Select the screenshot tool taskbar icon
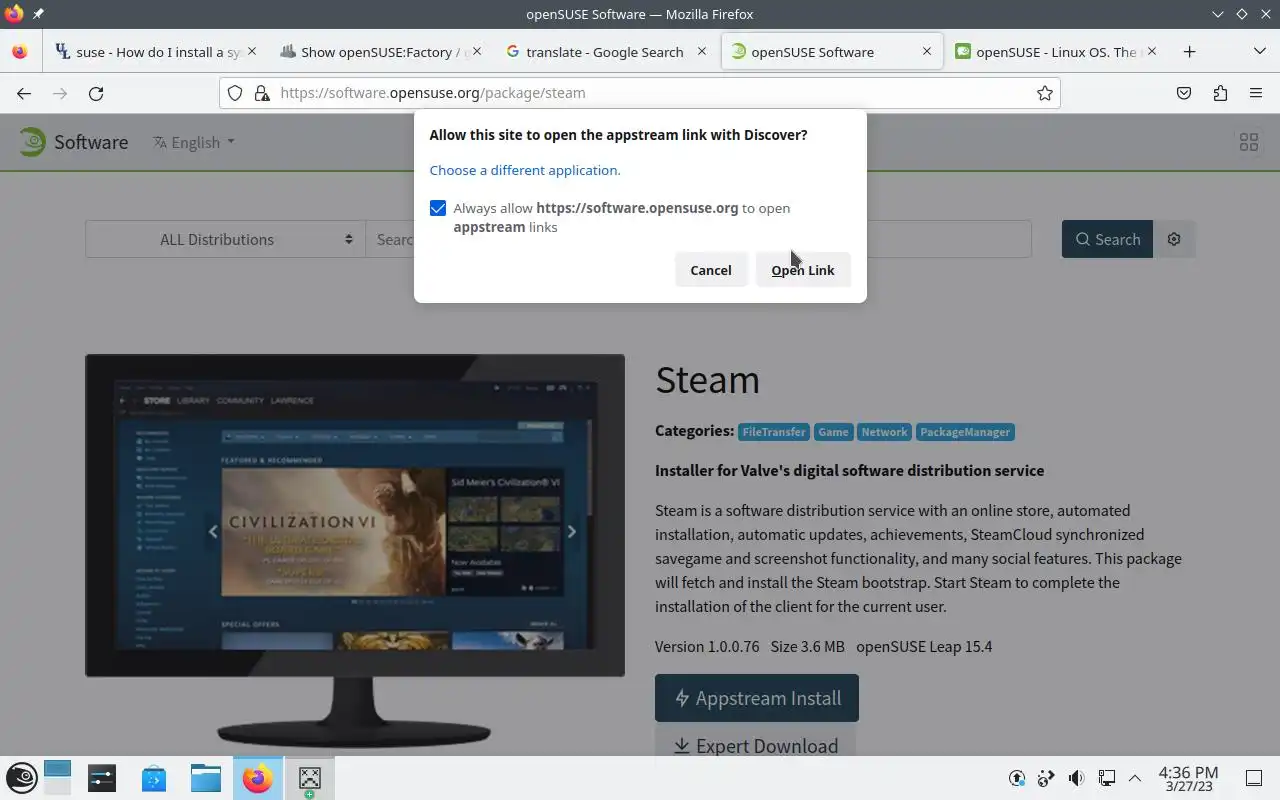The height and width of the screenshot is (800, 1280). tap(310, 778)
